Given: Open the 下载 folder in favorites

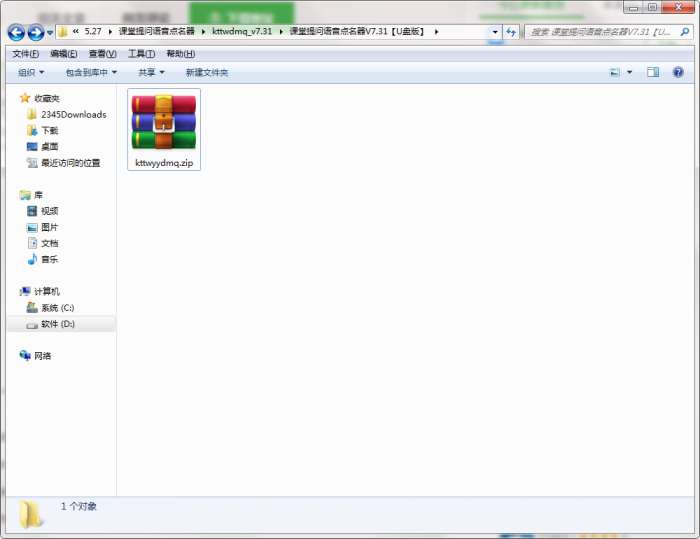Looking at the screenshot, I should point(50,131).
